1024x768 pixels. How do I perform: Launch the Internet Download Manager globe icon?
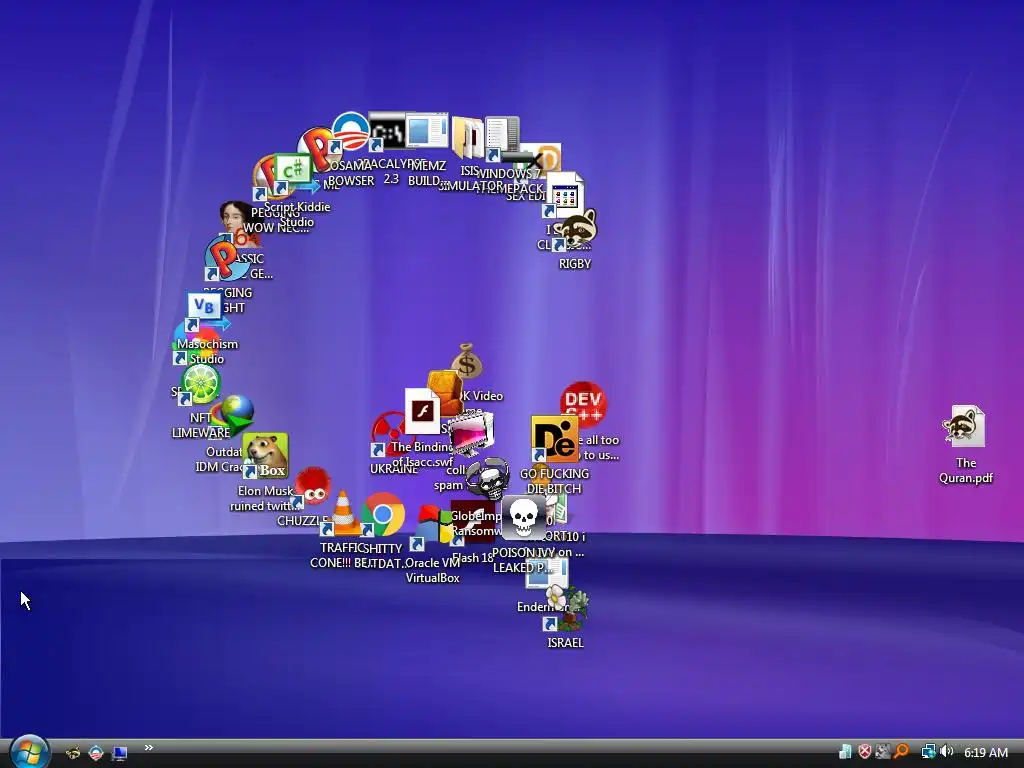[235, 414]
